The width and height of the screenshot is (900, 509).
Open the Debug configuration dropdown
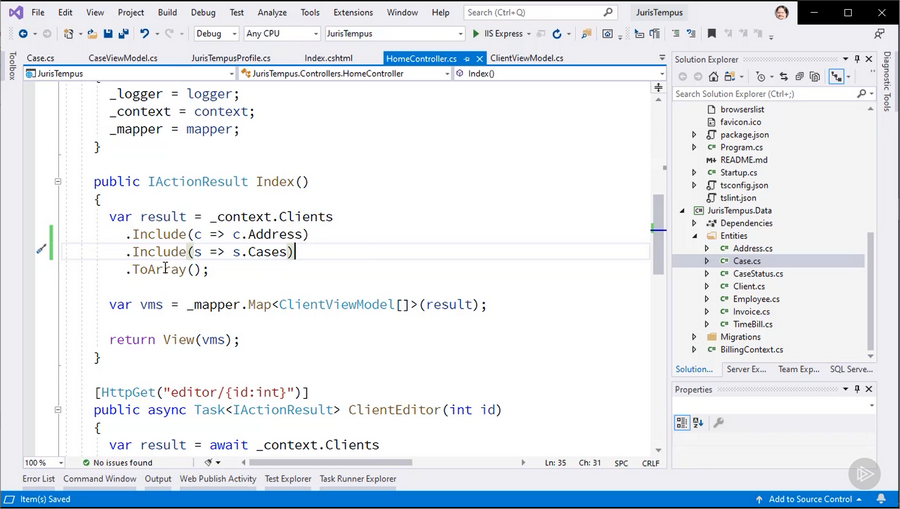[216, 34]
